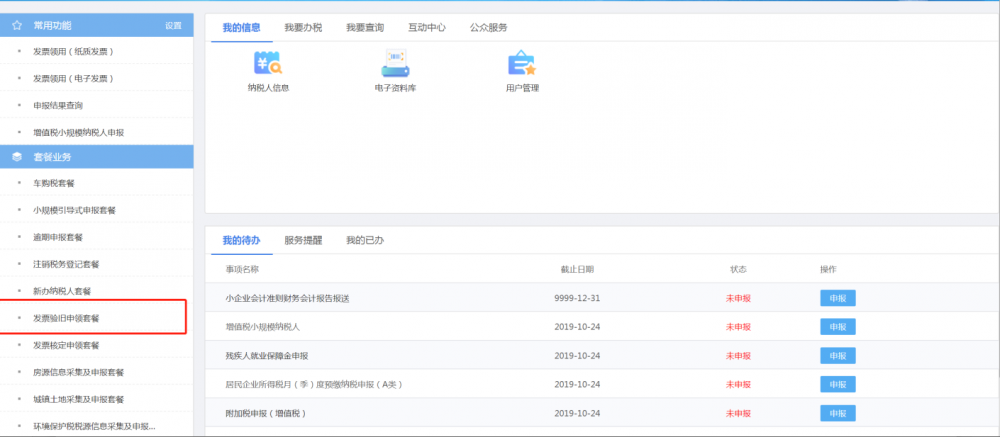Open the 公众服务 tab

(x=489, y=28)
